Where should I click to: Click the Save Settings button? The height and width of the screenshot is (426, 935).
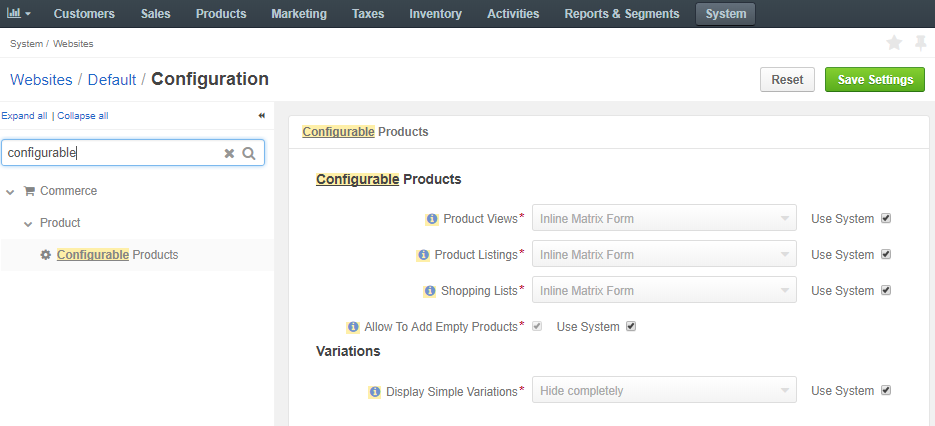click(x=875, y=79)
